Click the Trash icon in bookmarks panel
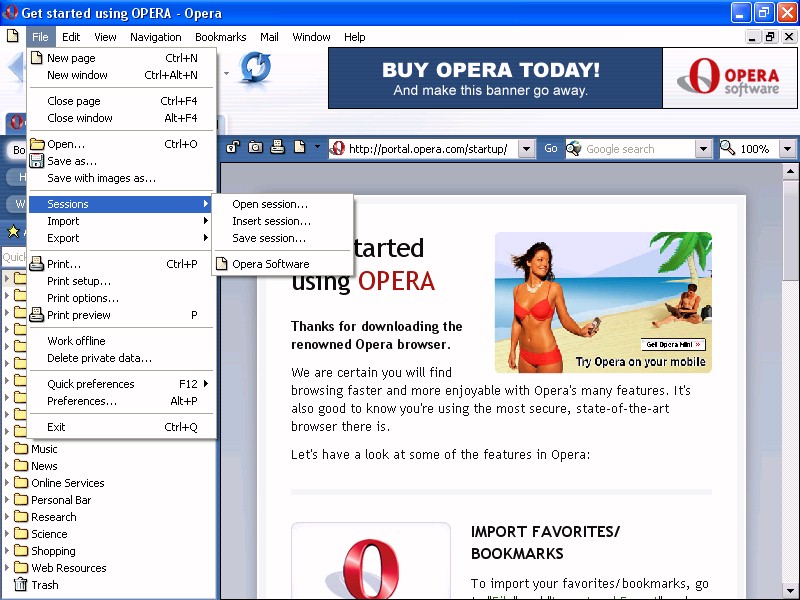The image size is (800, 600). click(x=20, y=585)
